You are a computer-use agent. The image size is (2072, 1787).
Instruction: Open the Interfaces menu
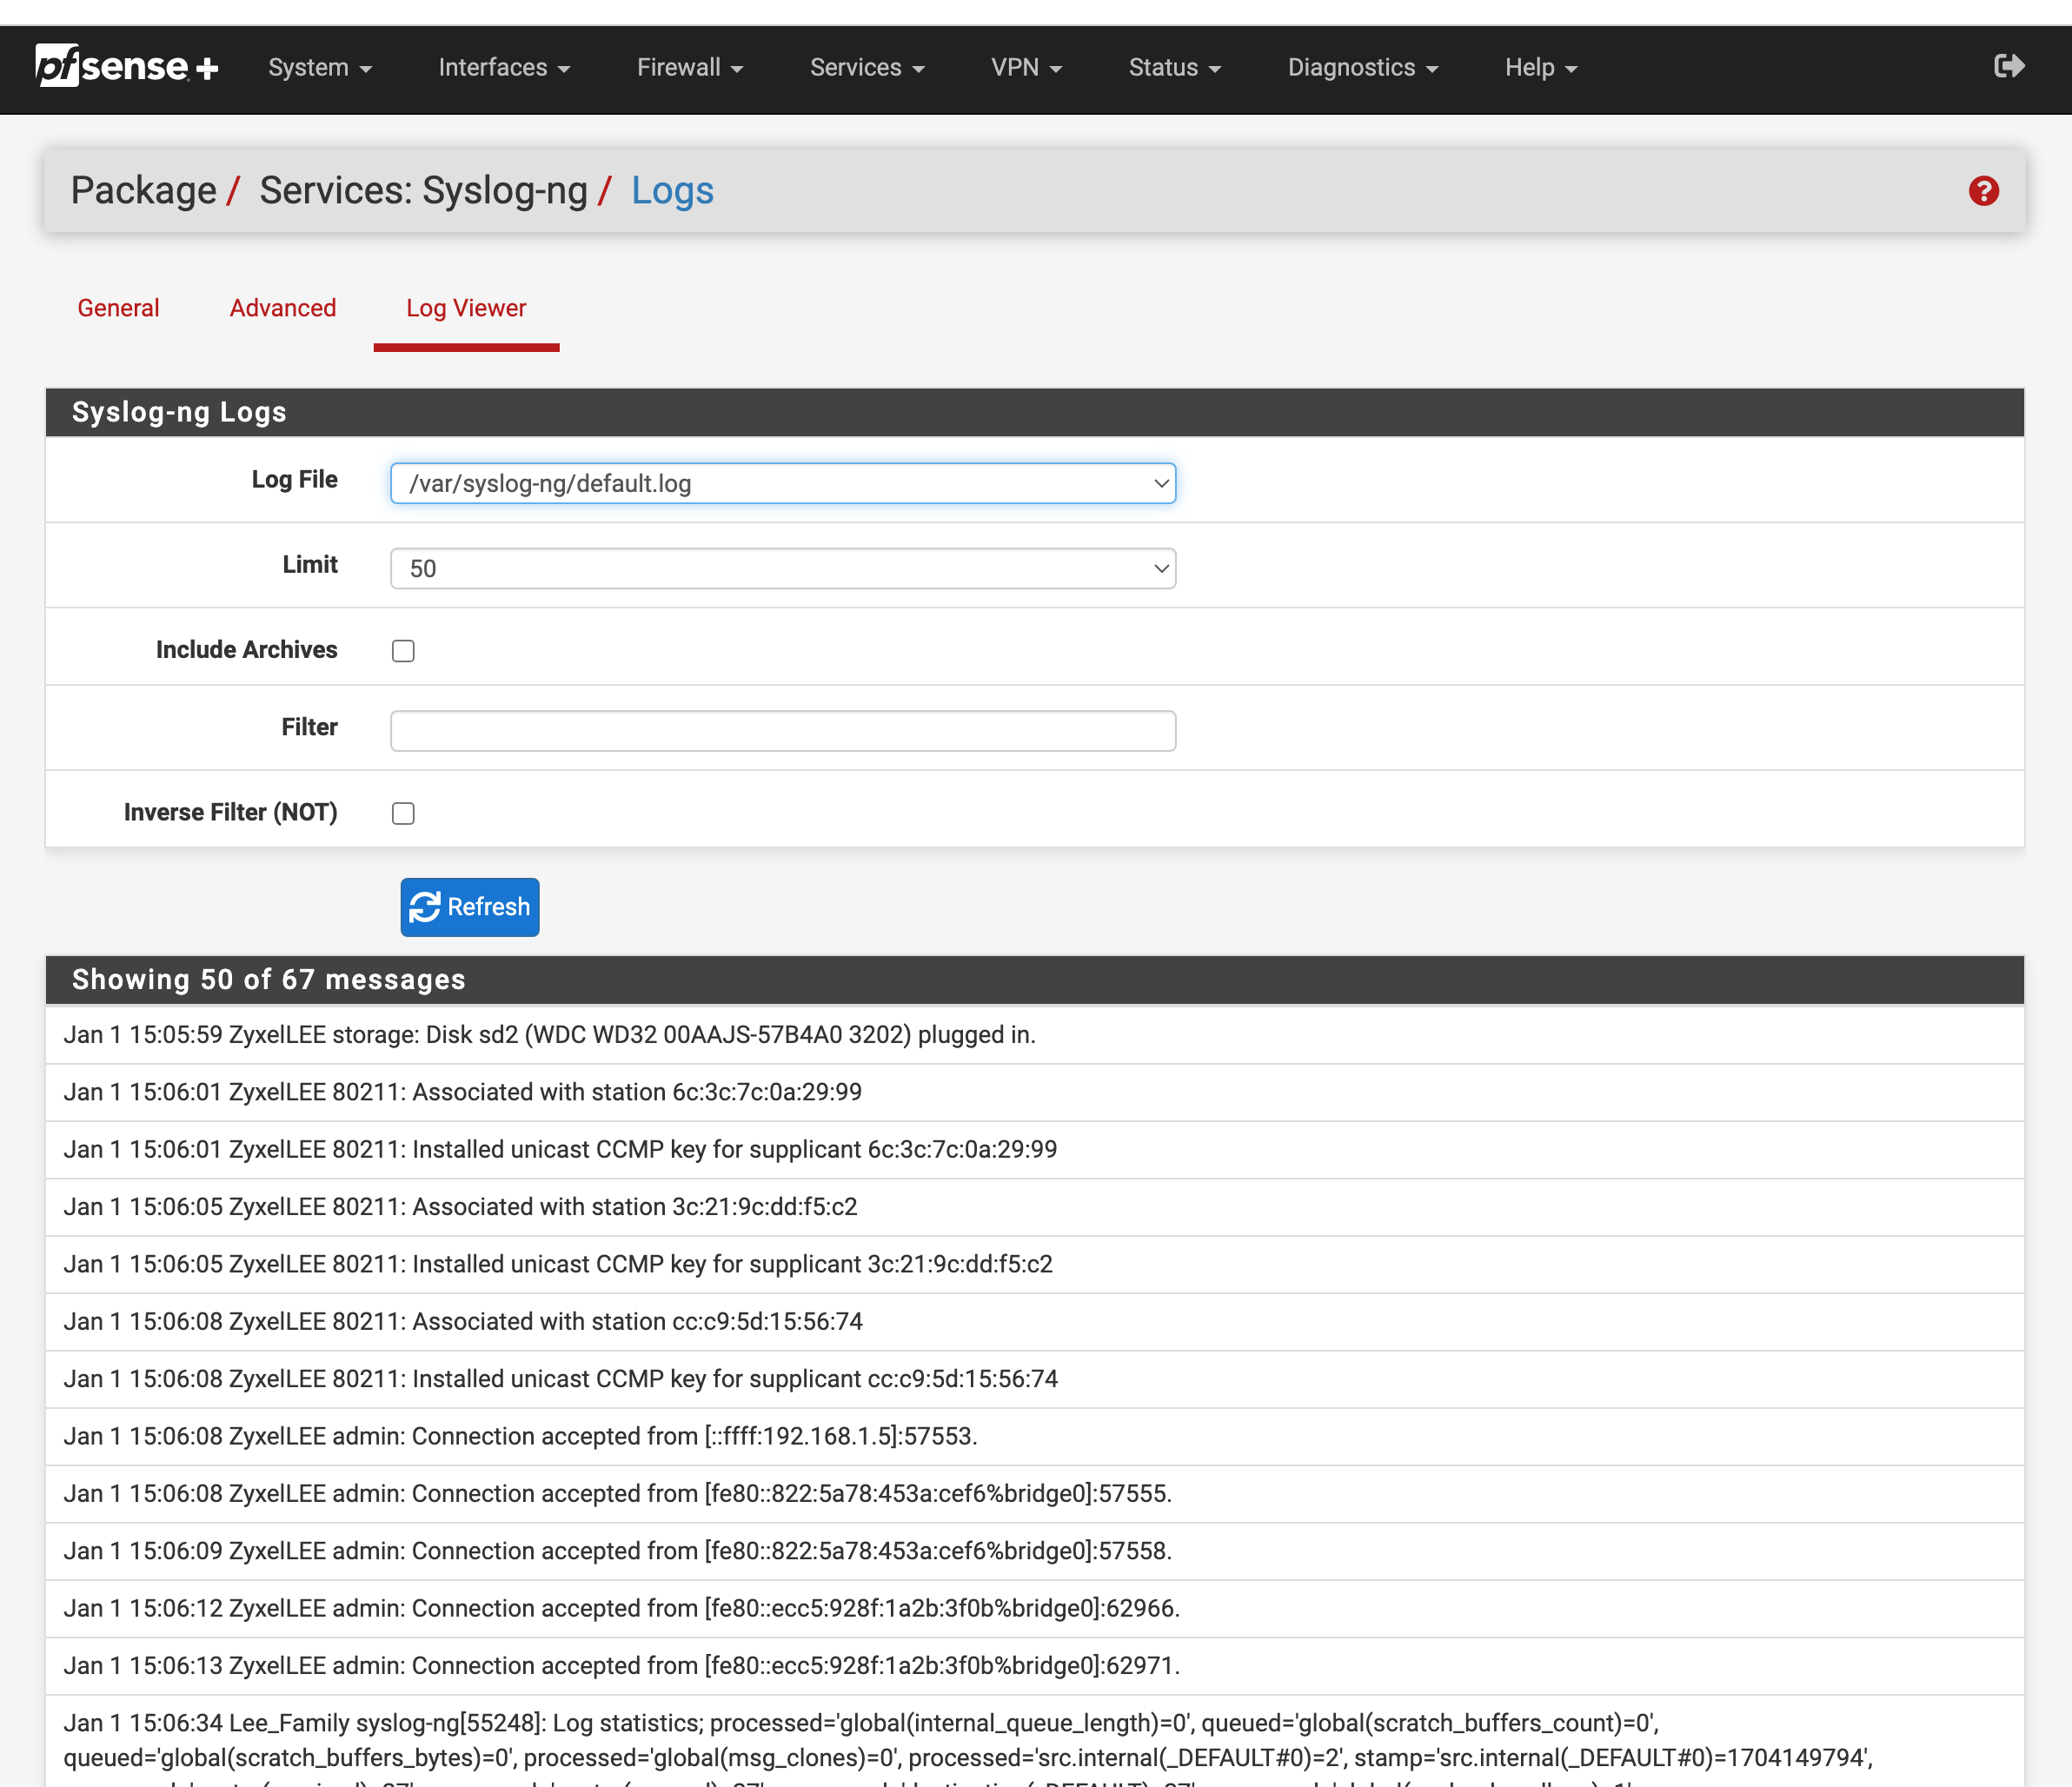pyautogui.click(x=503, y=68)
